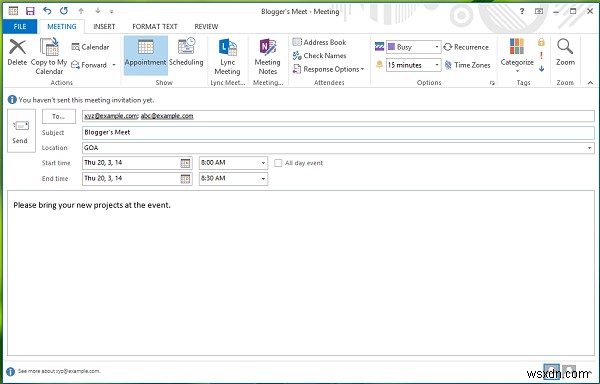Open the Scheduling view
Screen dimensions: 600x384
click(x=186, y=53)
